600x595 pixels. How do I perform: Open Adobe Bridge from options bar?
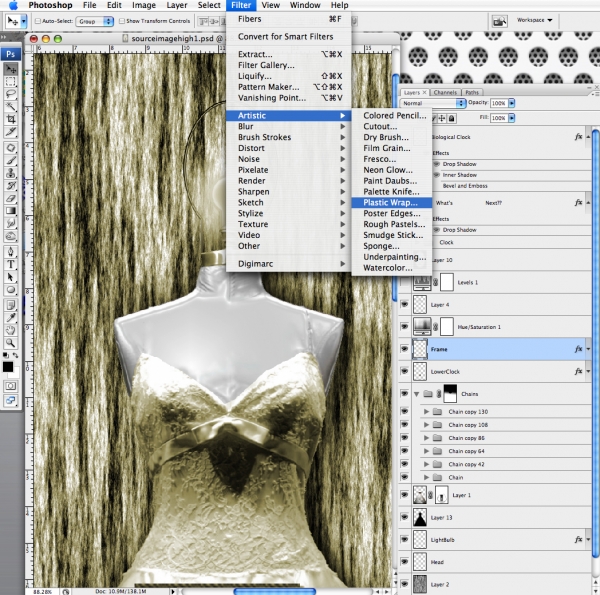tap(499, 21)
